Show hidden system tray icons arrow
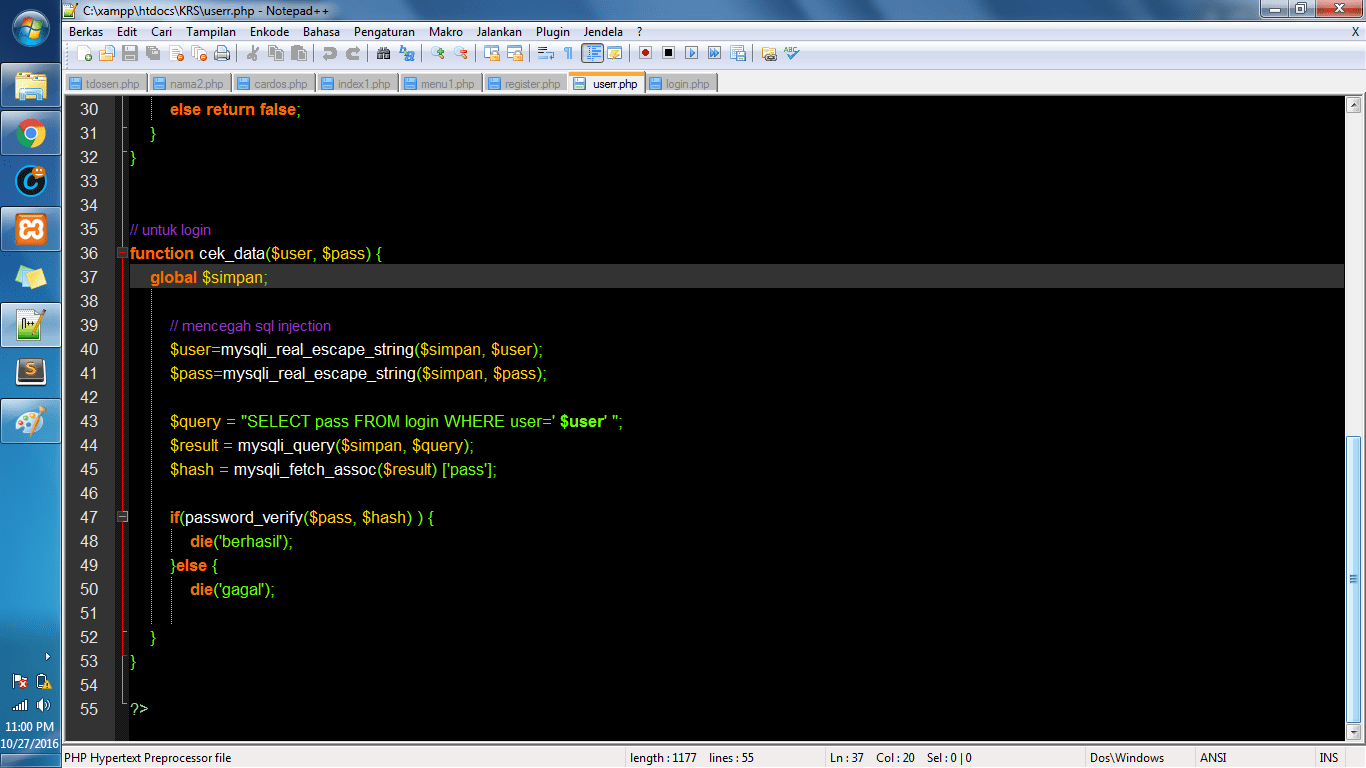This screenshot has width=1366, height=768. pos(48,657)
